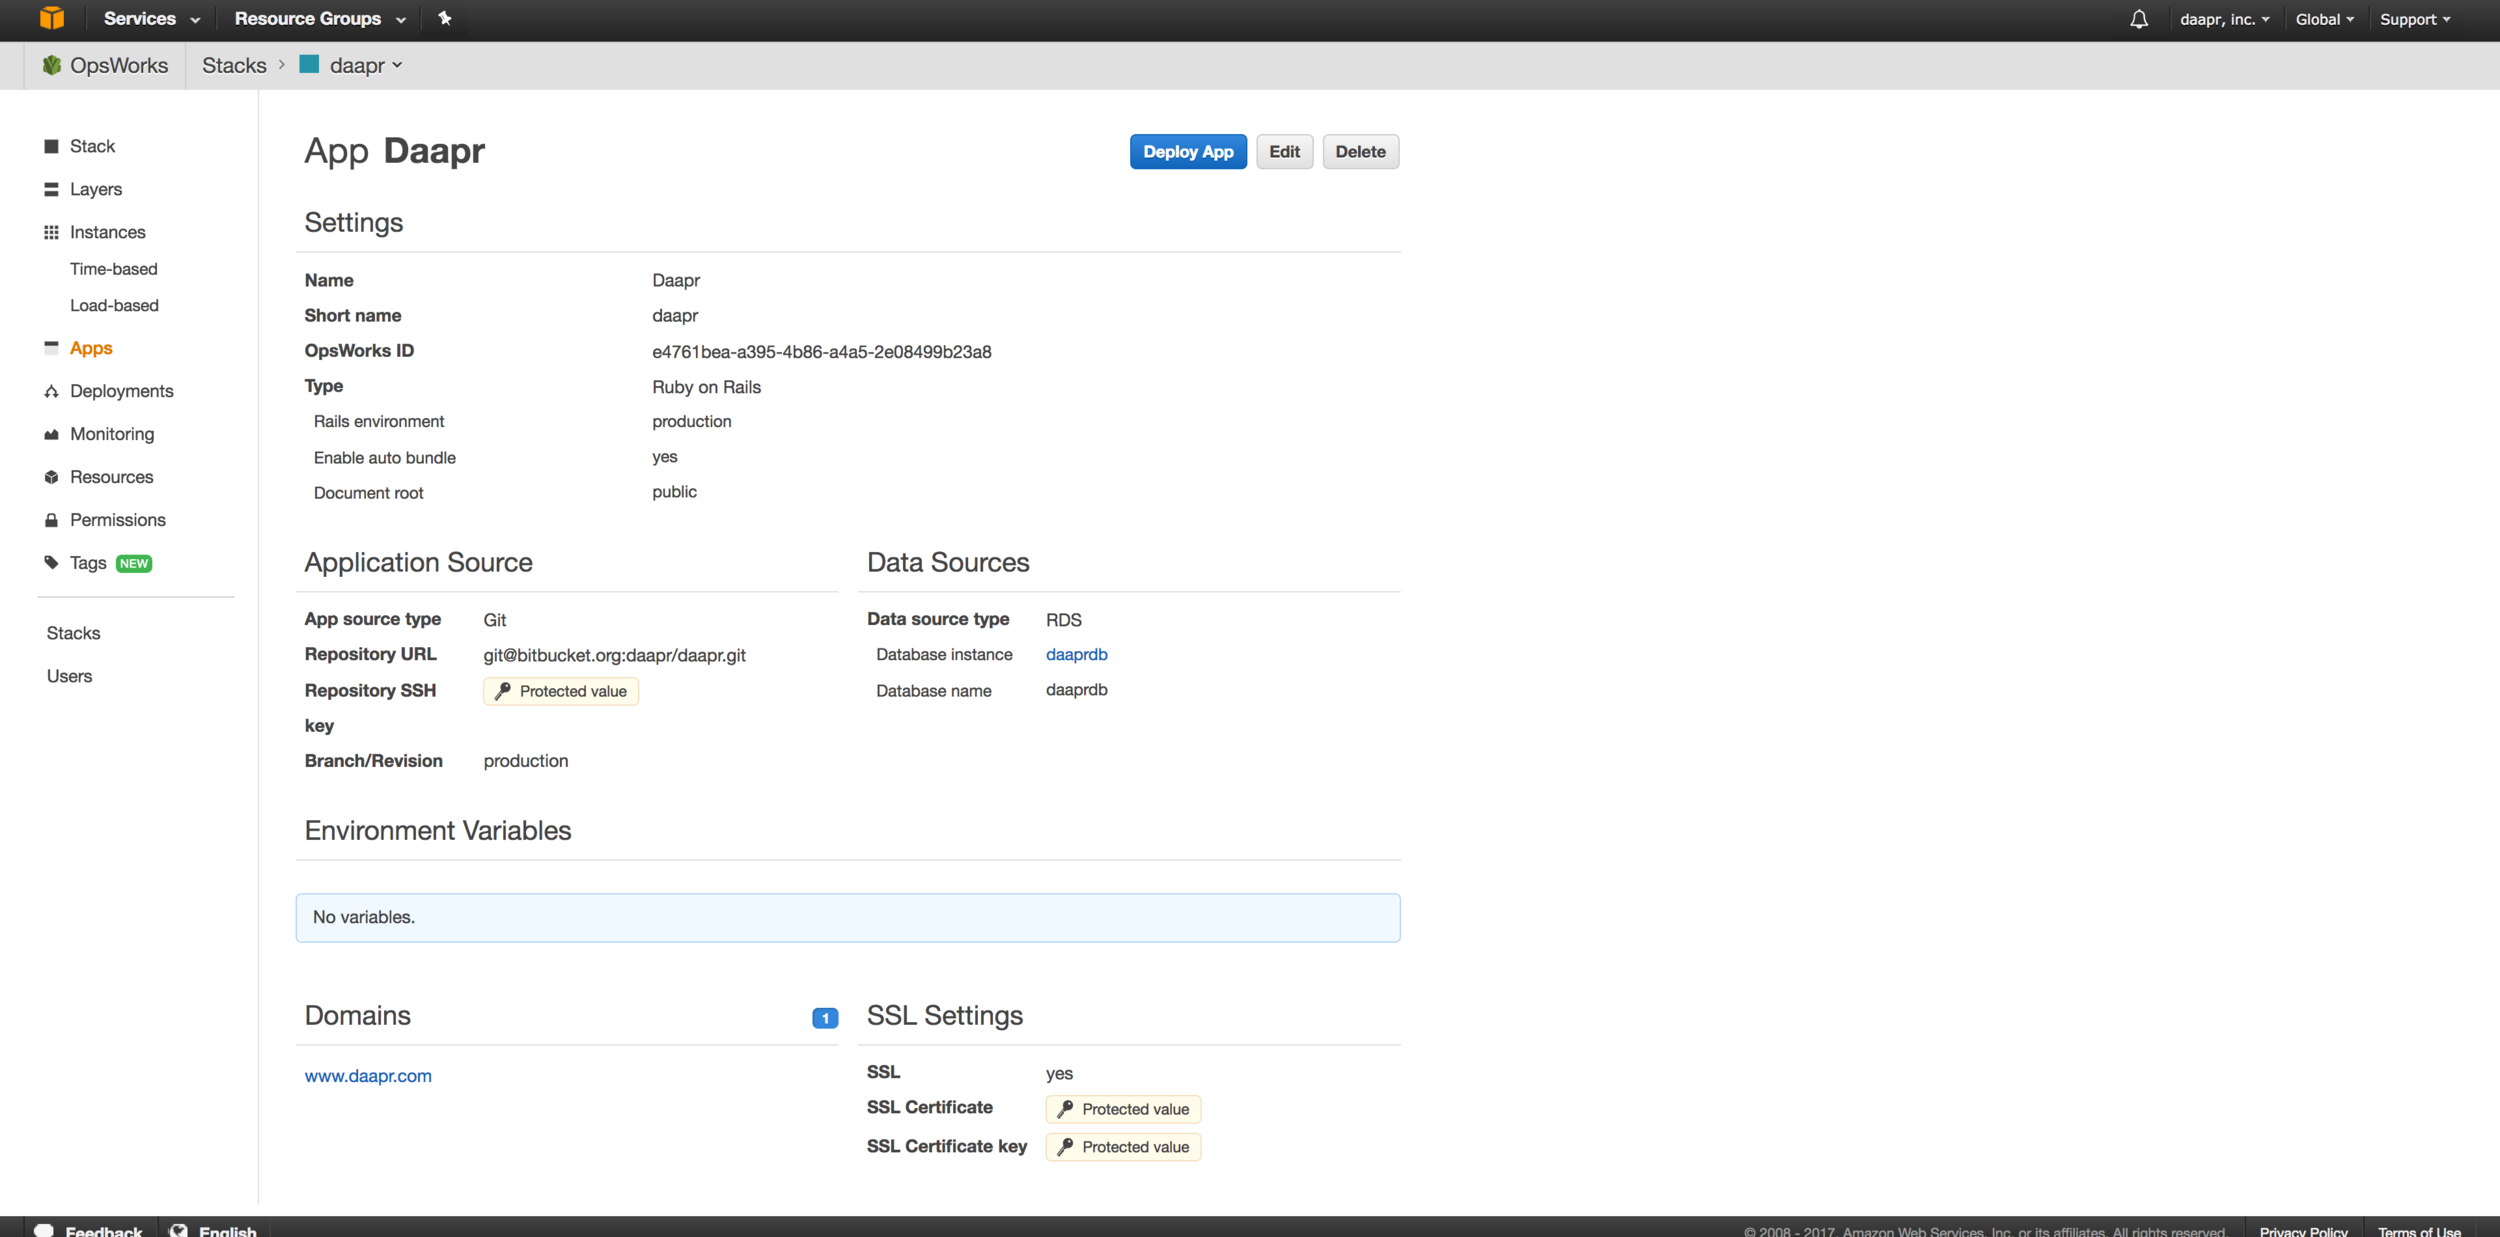Click the Repository URL git@bitbucket.org value
The height and width of the screenshot is (1237, 2500).
(614, 655)
